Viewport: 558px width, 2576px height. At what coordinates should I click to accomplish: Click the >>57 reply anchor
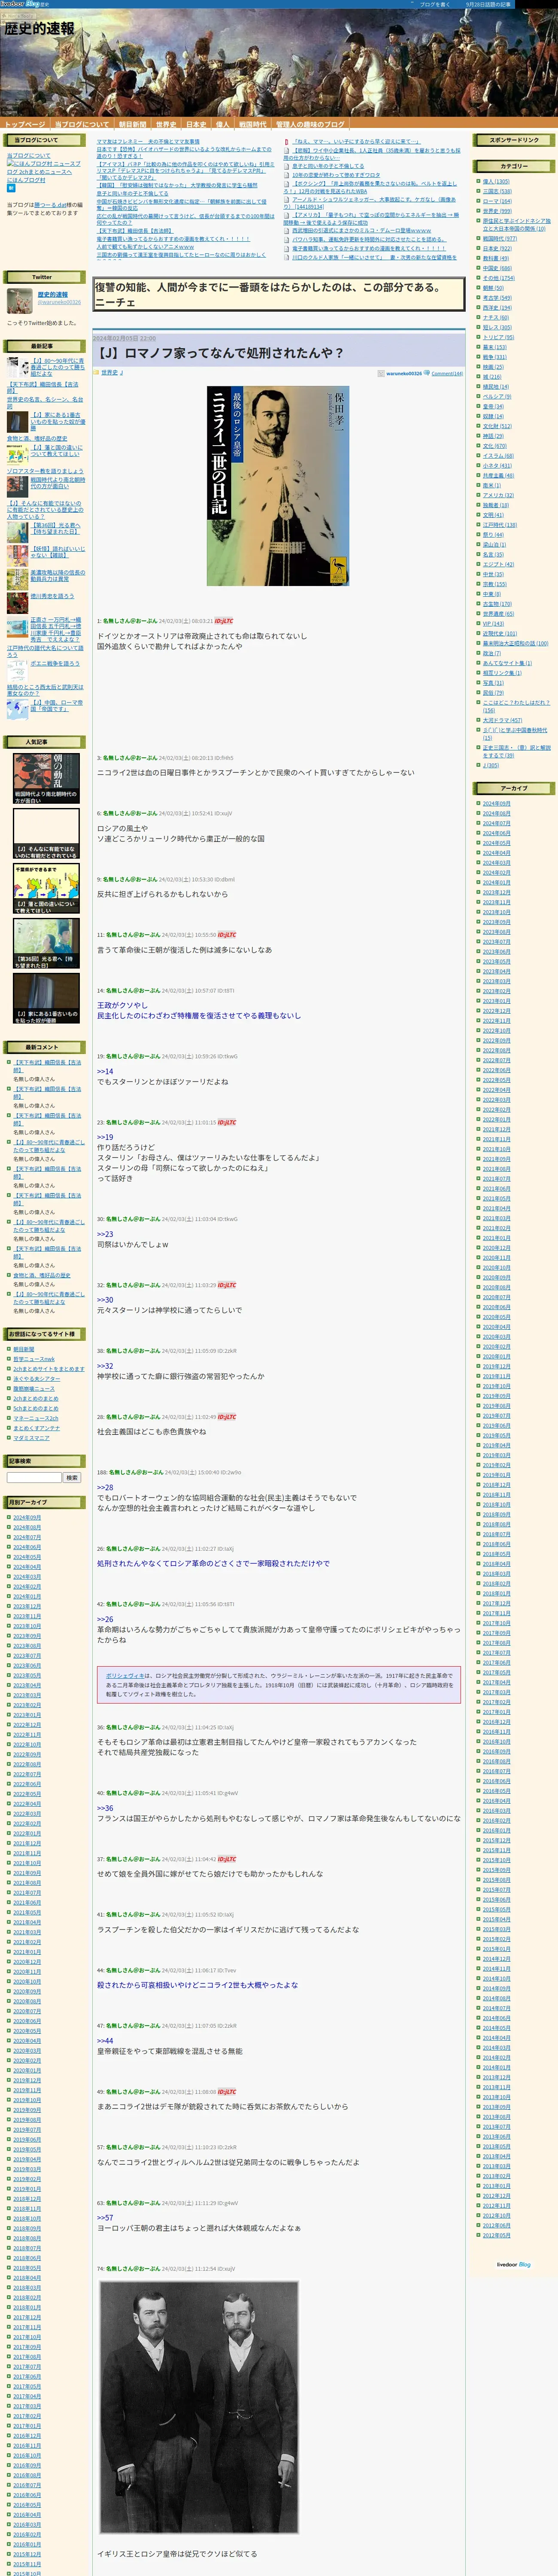click(105, 2218)
